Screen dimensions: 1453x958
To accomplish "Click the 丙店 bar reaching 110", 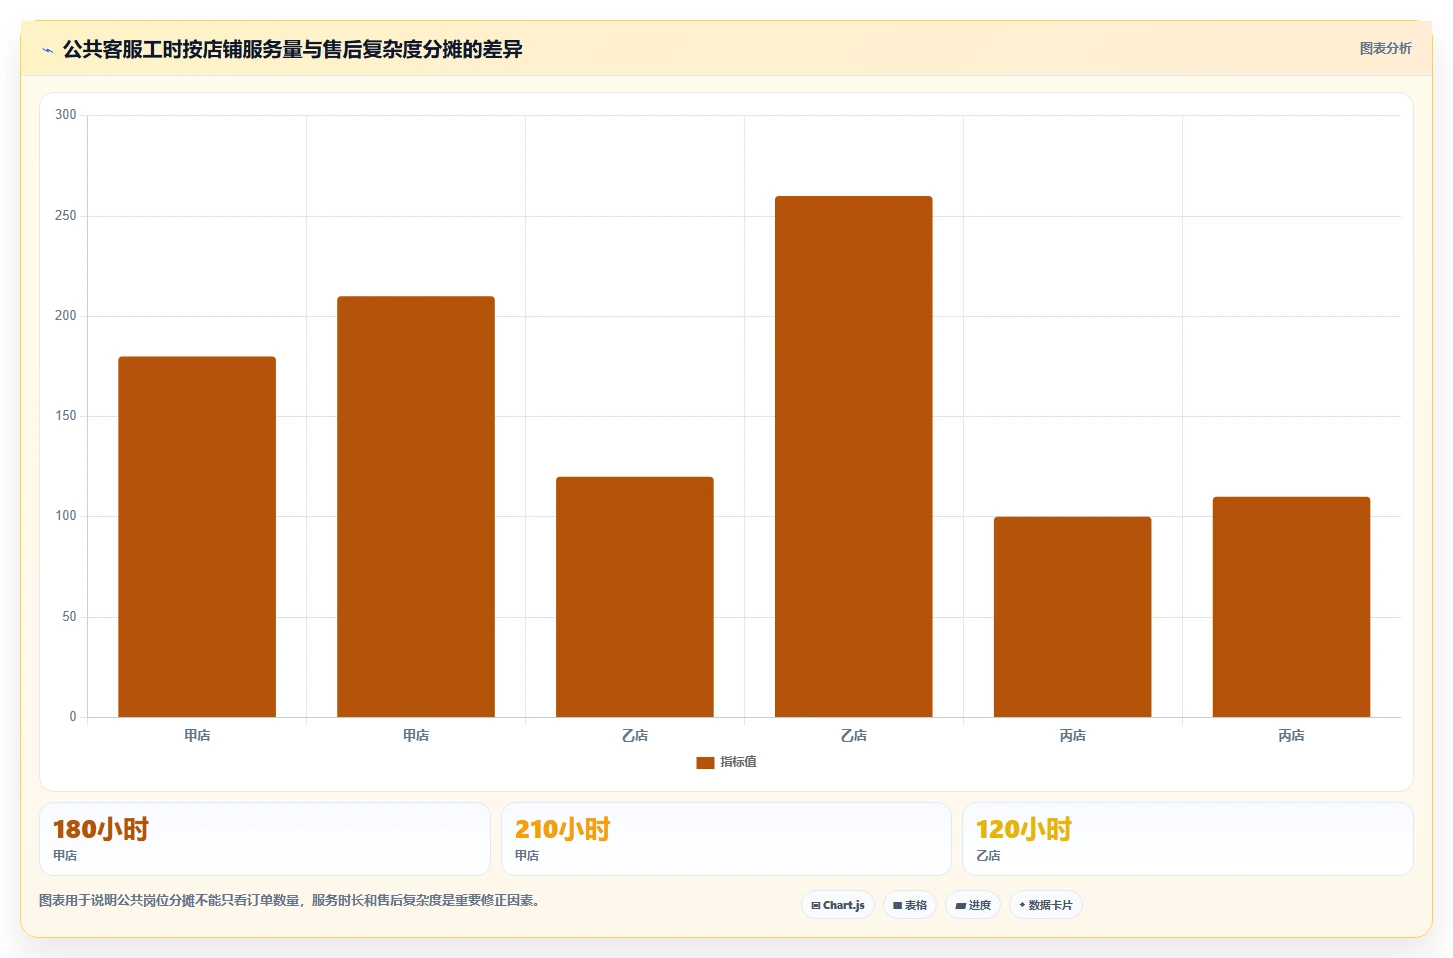I will tap(1292, 607).
